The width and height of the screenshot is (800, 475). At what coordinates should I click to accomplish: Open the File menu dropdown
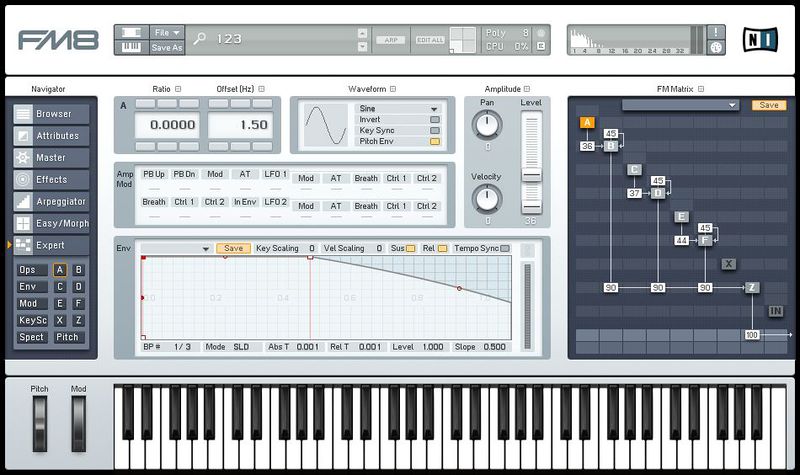click(167, 32)
